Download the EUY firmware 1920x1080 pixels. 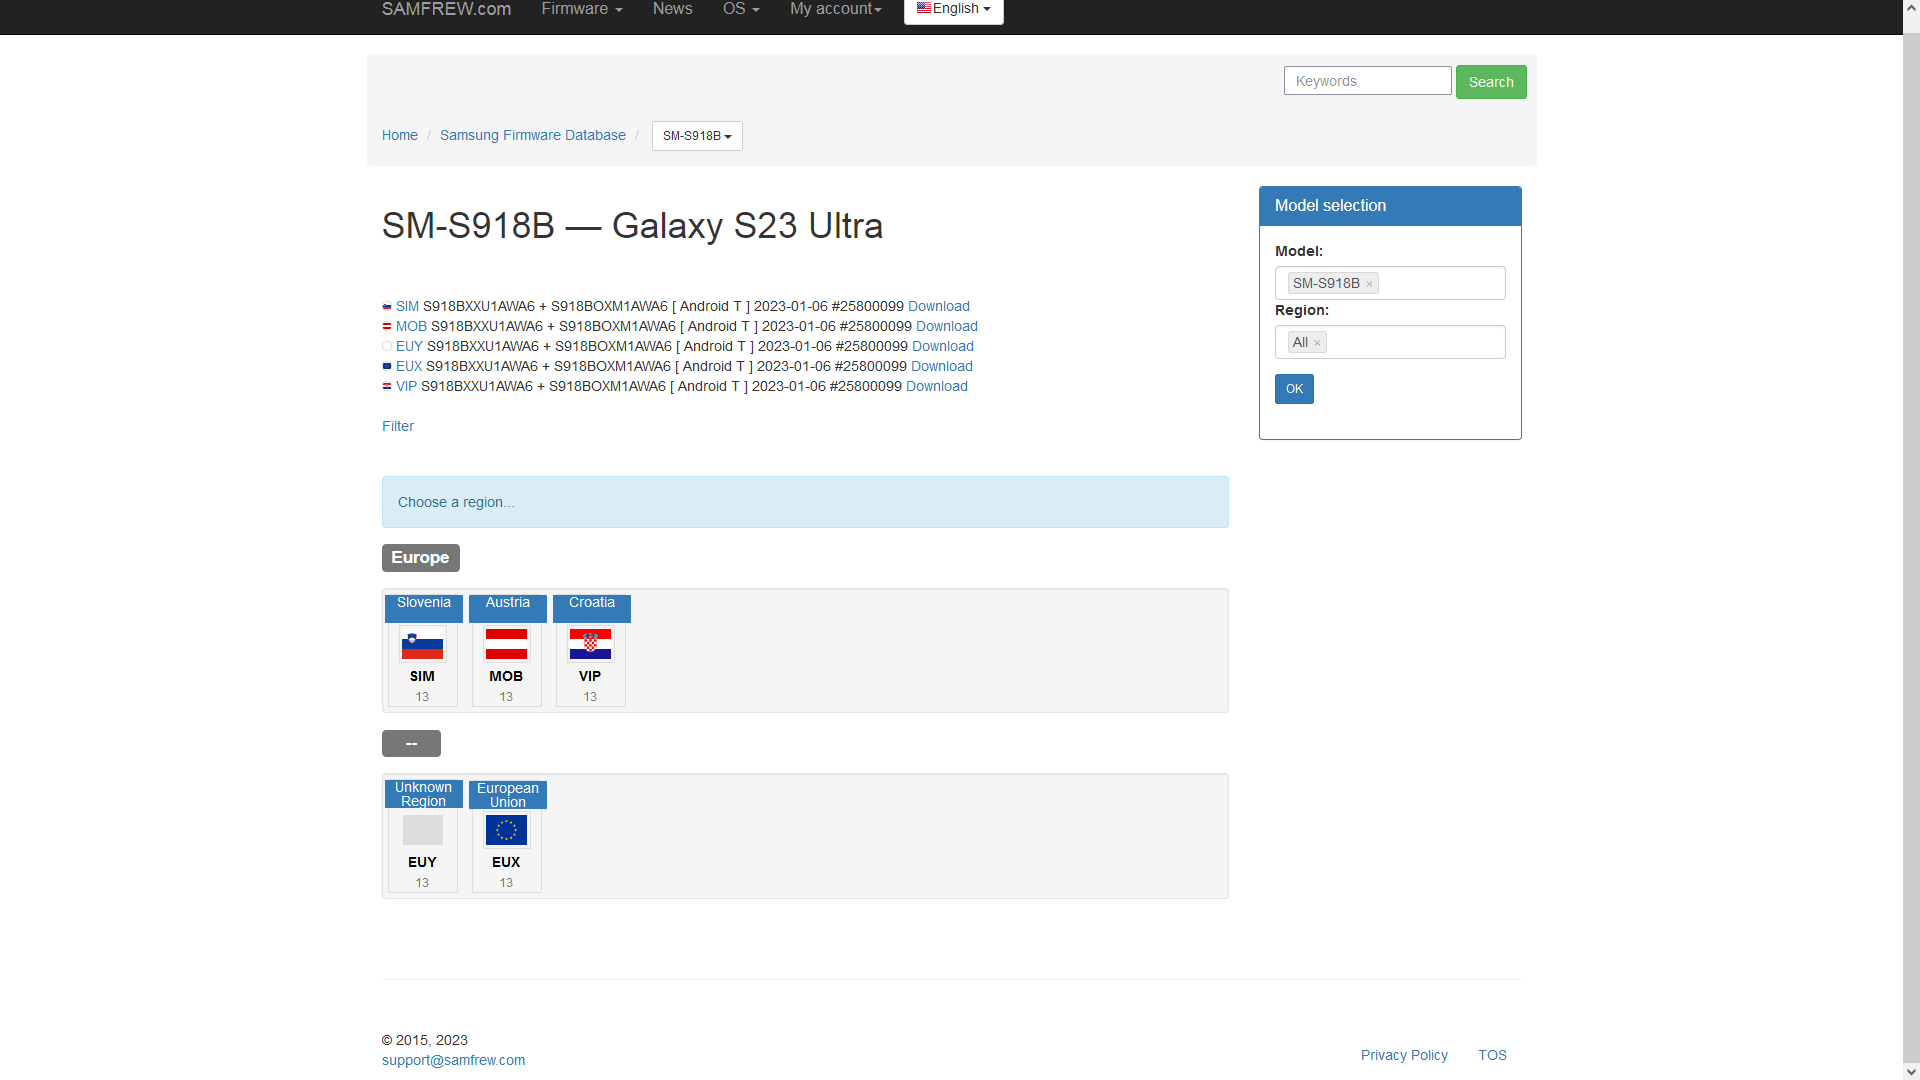(x=943, y=346)
